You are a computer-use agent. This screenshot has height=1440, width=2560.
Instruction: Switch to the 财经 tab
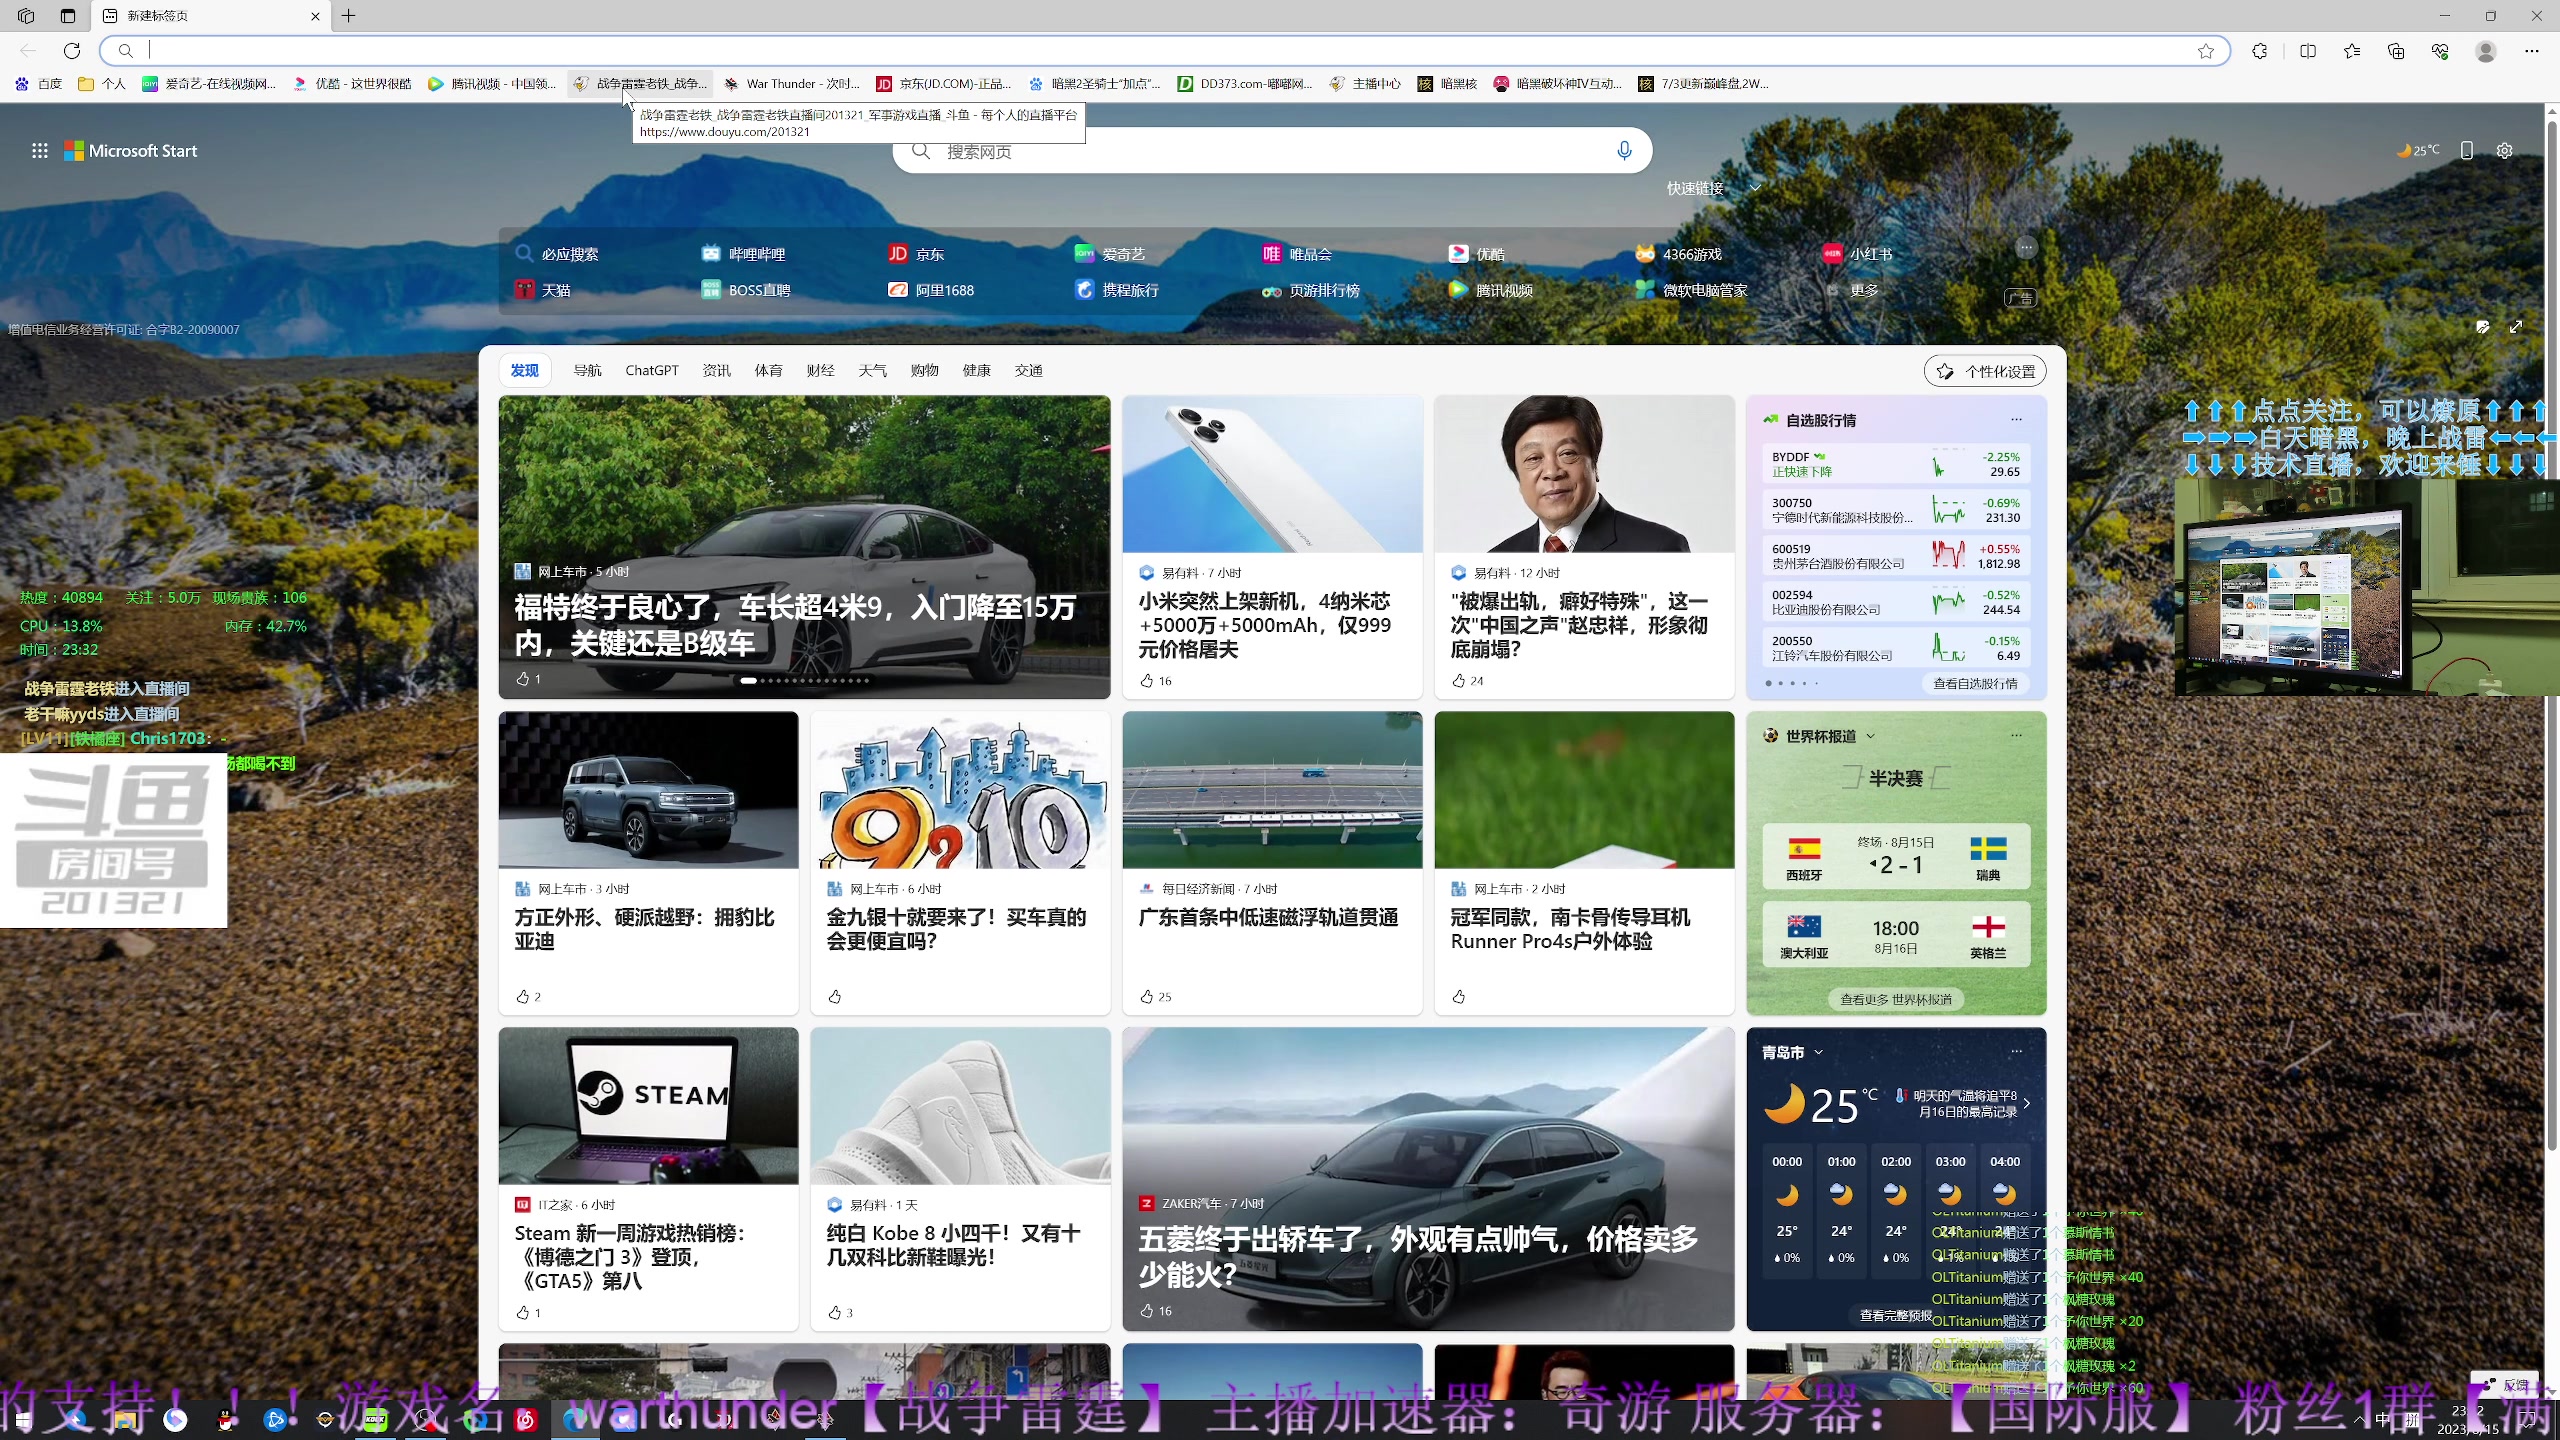[x=819, y=370]
